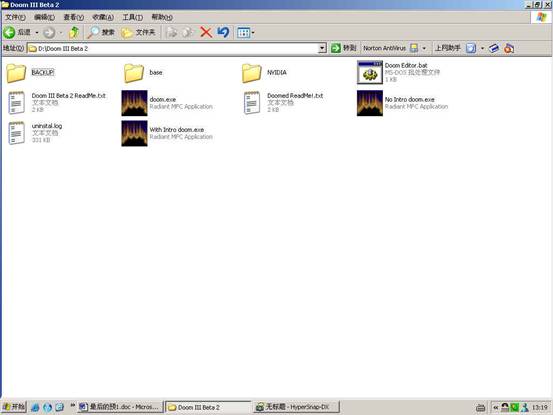Select the Doomed ReadMe!.txt file
The height and width of the screenshot is (415, 553).
283,103
